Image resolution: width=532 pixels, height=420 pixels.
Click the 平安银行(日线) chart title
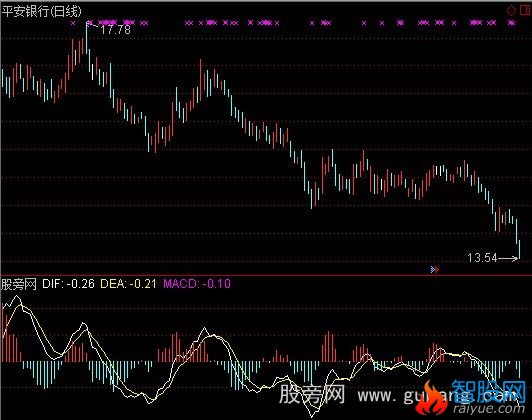(42, 11)
